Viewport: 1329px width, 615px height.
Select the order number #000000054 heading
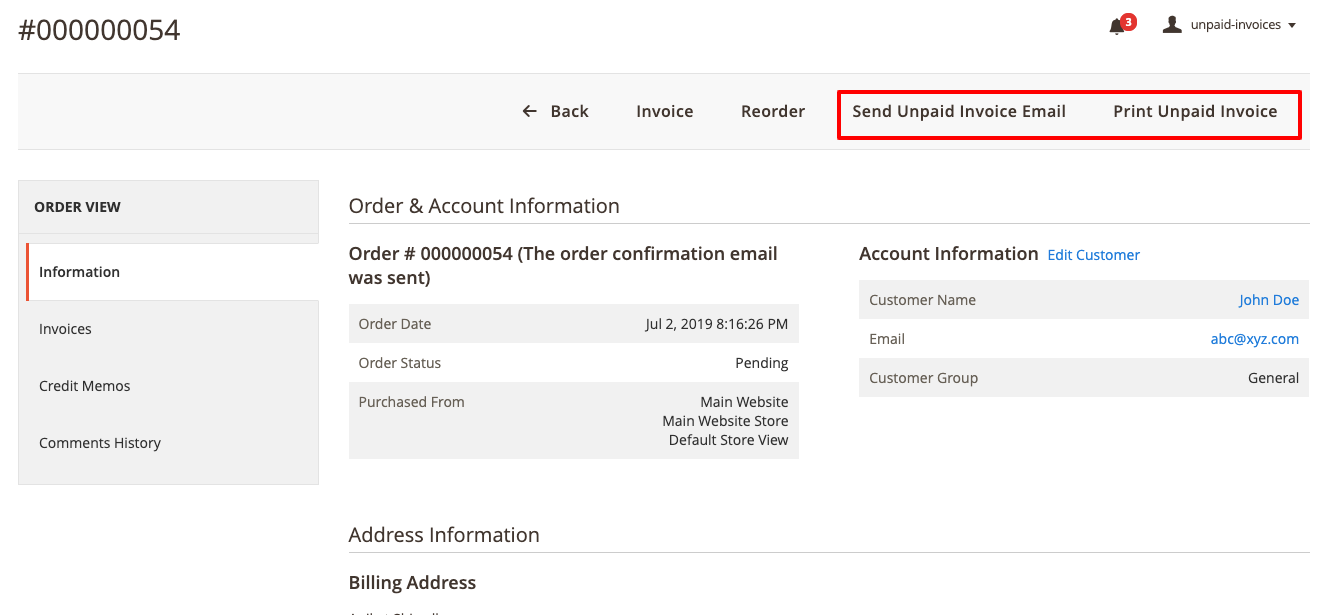point(98,30)
